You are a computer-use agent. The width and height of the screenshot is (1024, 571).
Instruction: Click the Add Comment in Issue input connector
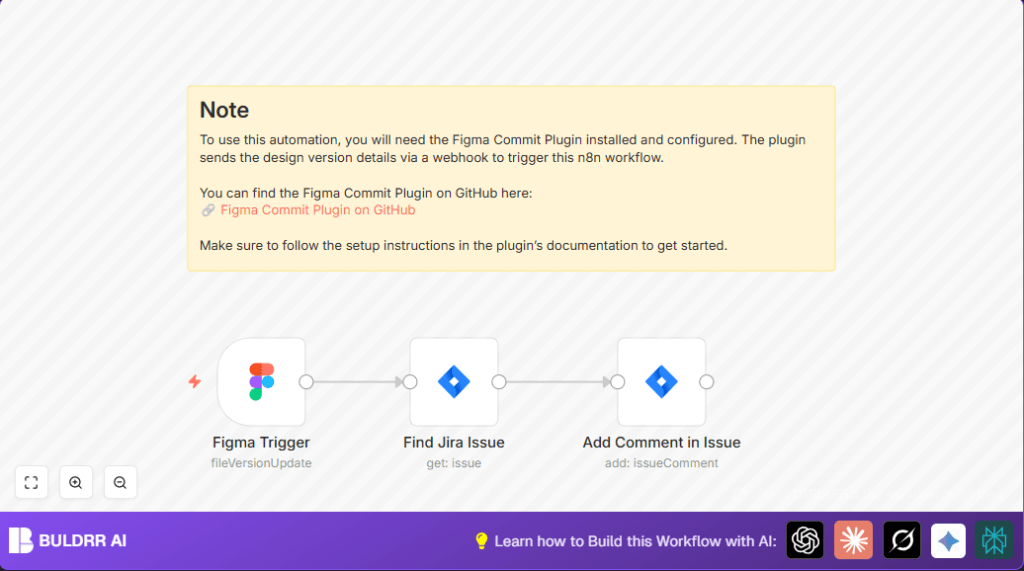click(x=618, y=382)
